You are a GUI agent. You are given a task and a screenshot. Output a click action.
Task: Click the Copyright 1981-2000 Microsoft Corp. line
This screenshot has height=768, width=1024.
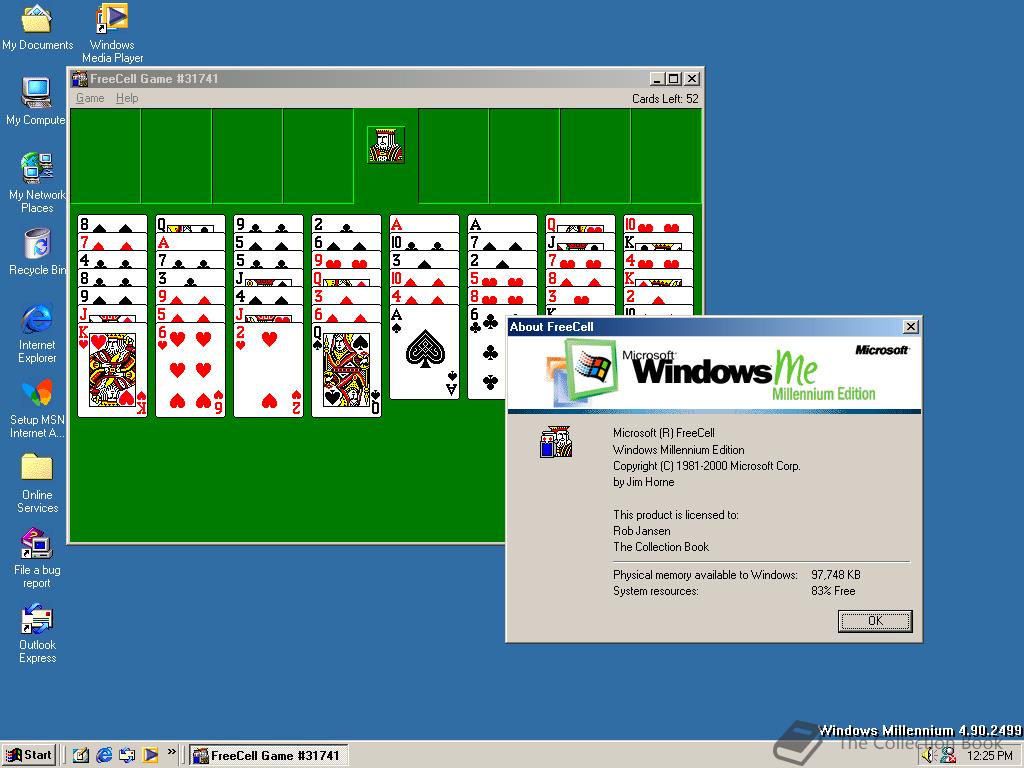pos(707,466)
